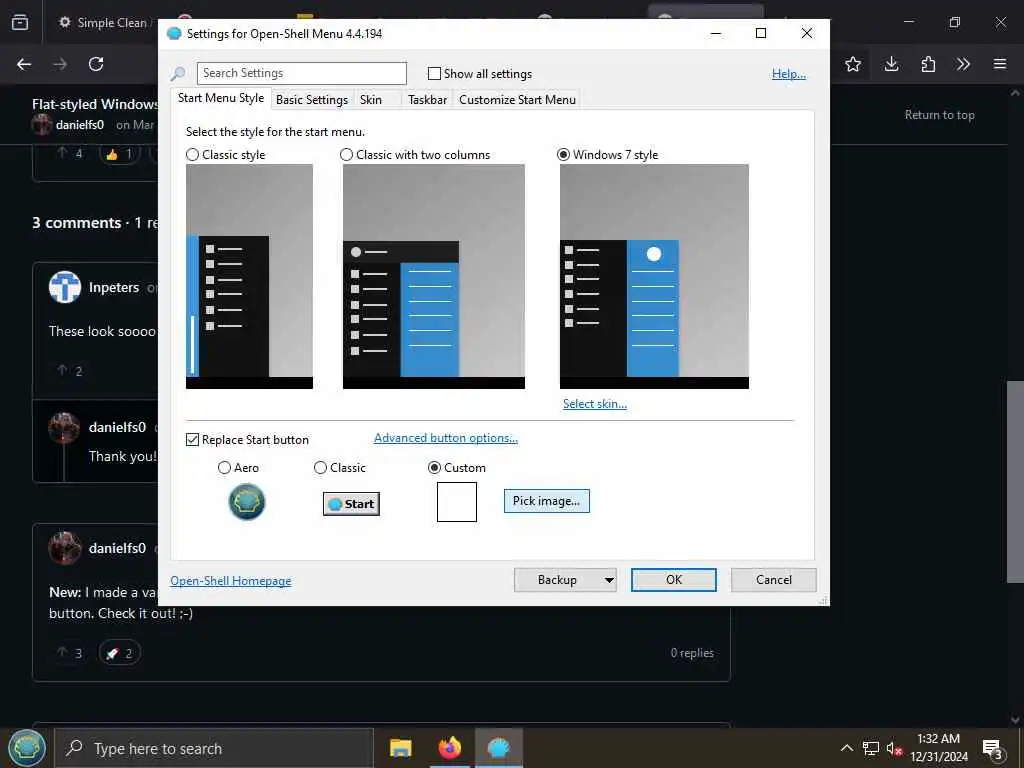Click the thumbs-up reaction on the post

pos(120,154)
